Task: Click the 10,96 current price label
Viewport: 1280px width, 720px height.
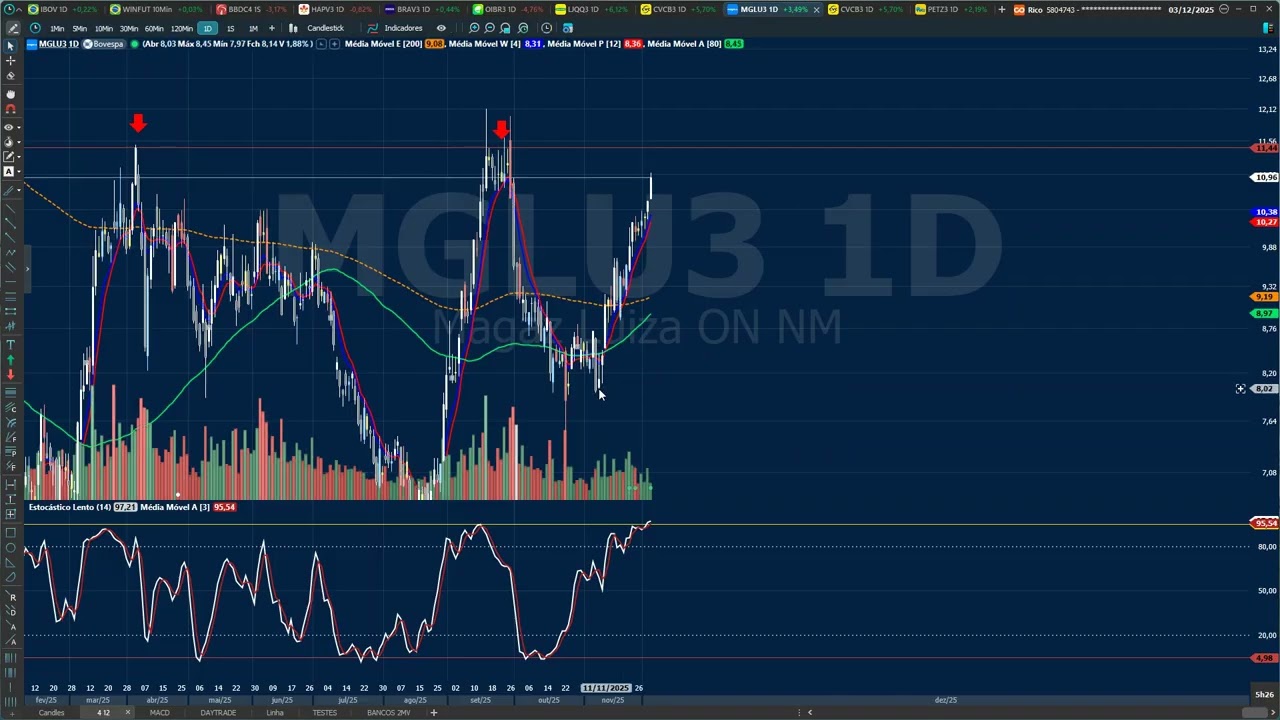Action: 1265,177
